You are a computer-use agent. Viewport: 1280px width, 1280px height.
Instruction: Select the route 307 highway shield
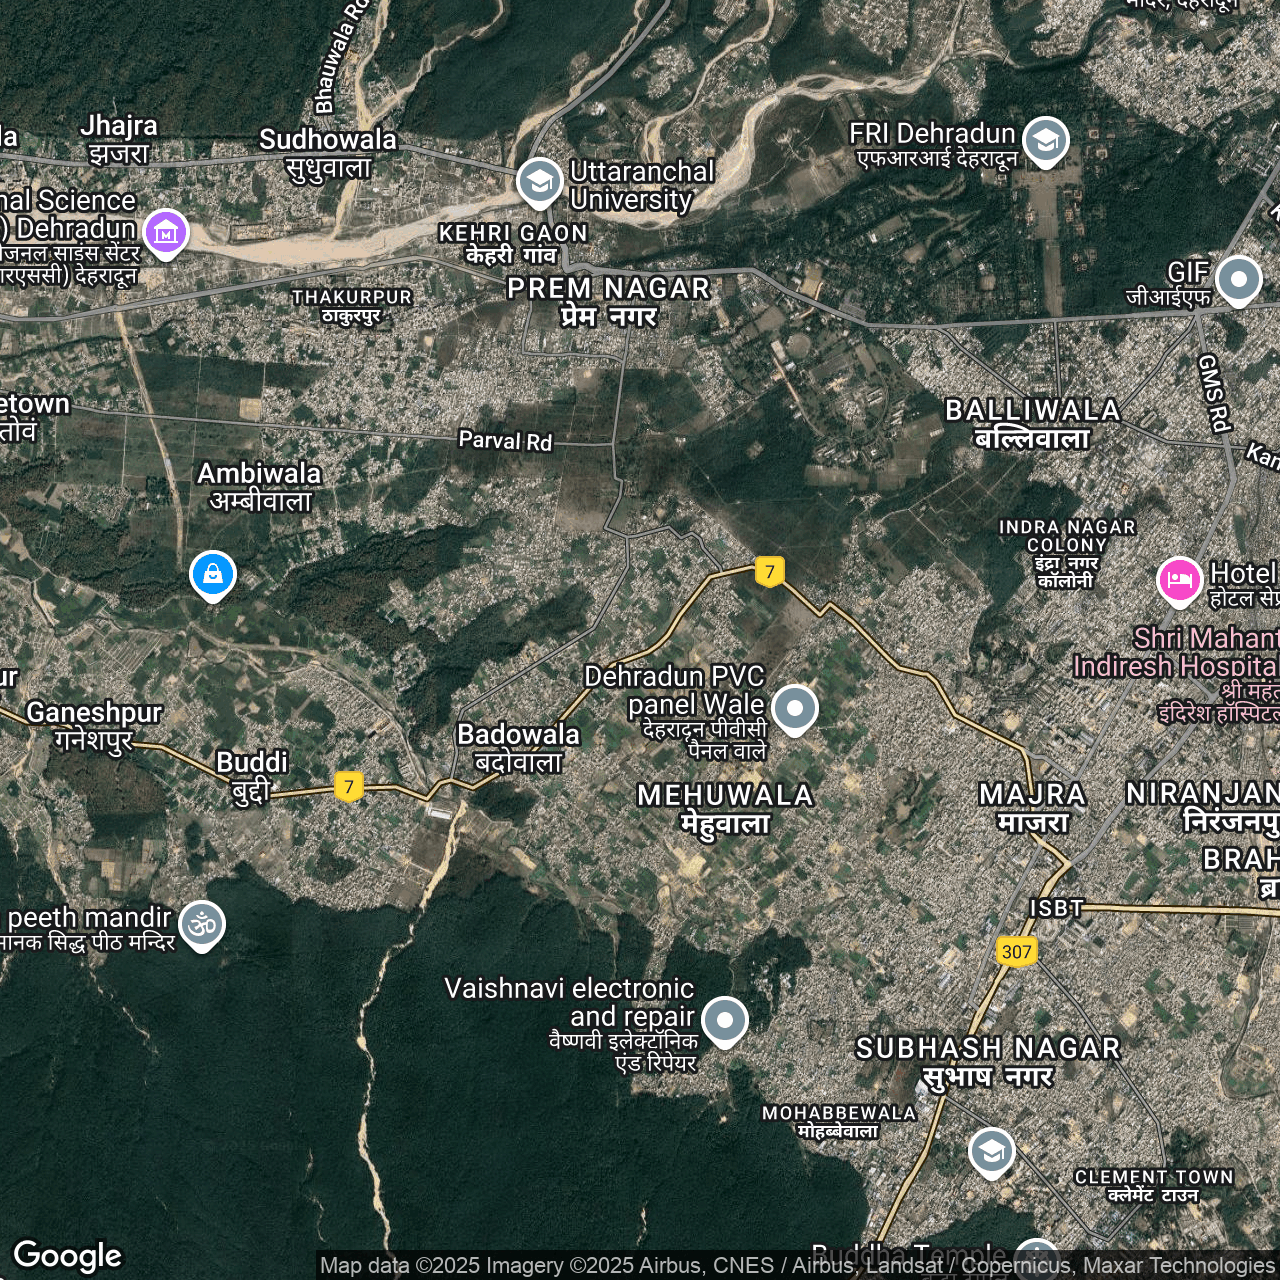(1016, 951)
